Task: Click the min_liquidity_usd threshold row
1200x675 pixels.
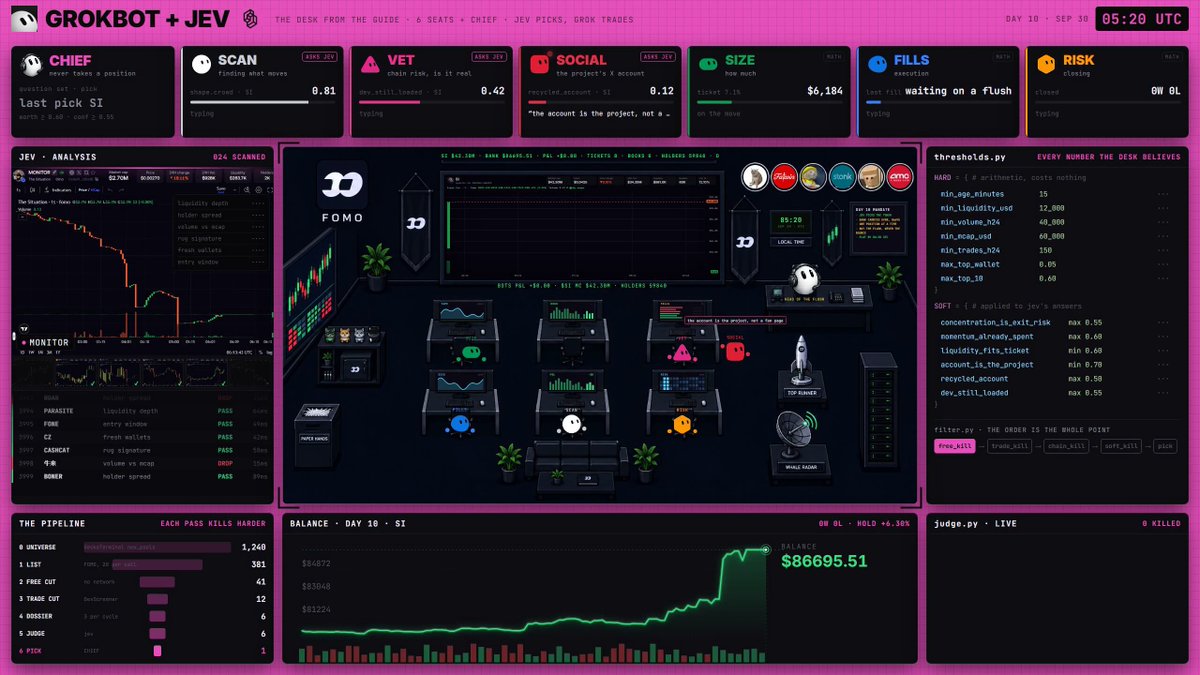Action: coord(1054,208)
